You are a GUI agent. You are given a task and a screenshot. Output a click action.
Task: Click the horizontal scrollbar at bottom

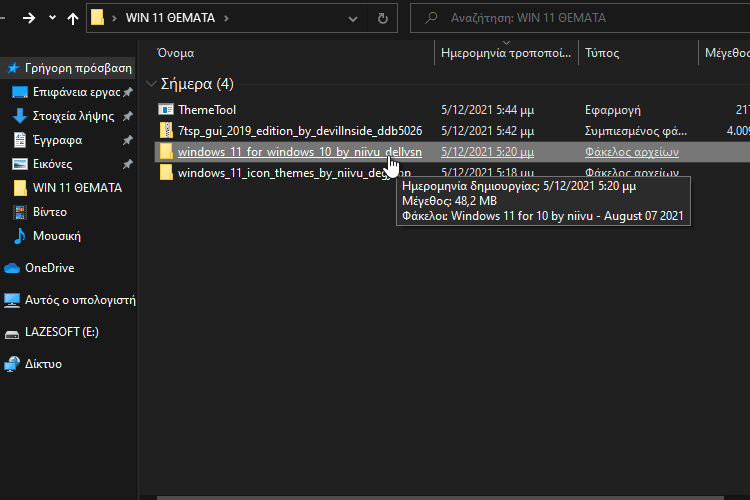pos(440,498)
